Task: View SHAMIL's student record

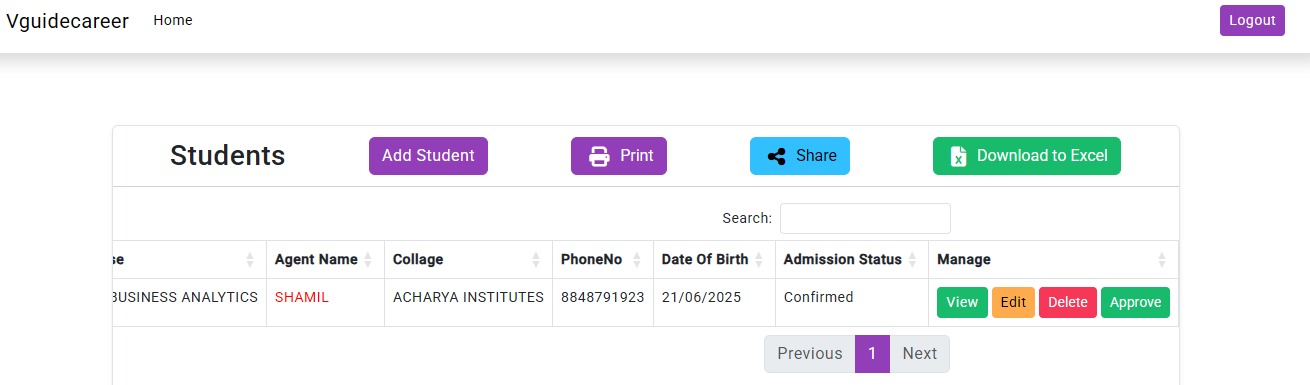Action: point(962,303)
